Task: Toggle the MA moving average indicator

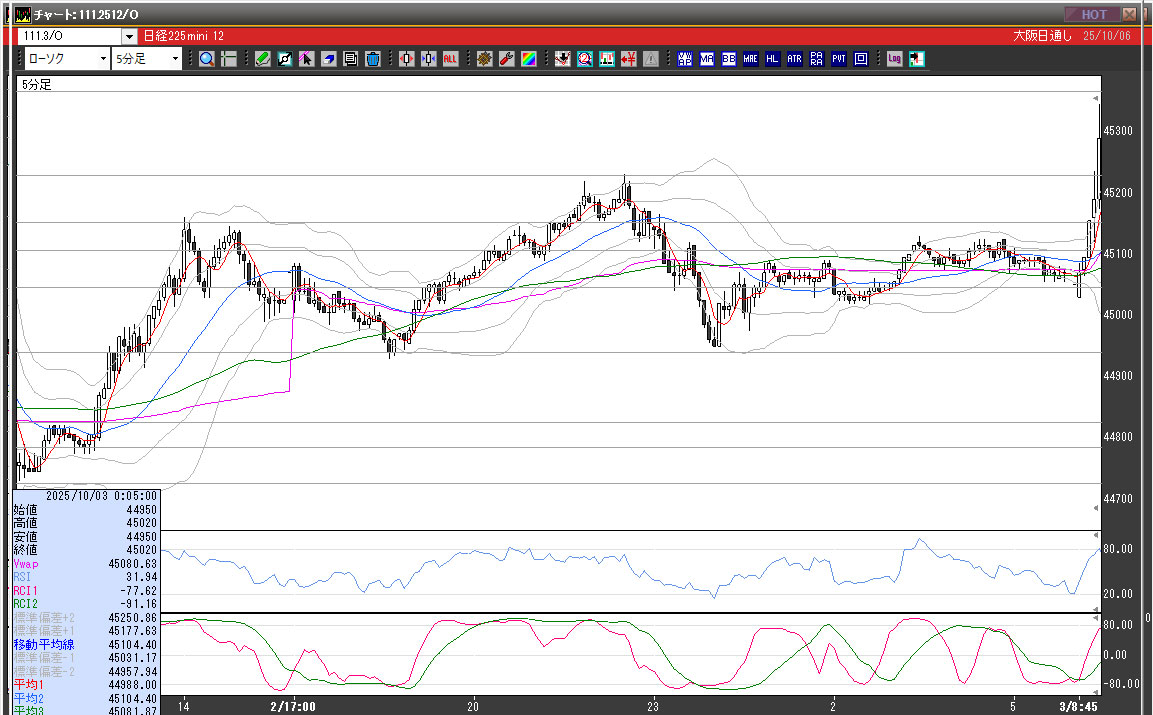Action: [x=707, y=59]
